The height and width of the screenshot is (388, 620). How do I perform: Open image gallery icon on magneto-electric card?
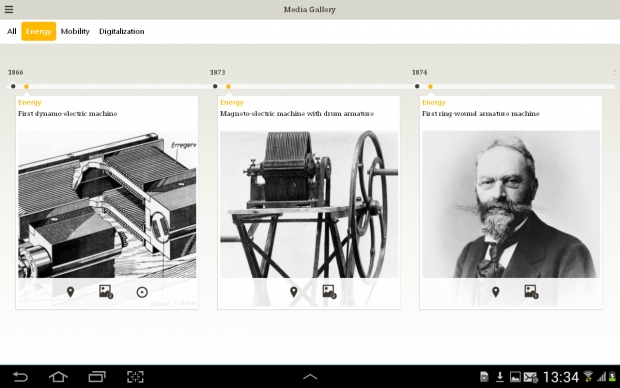[x=329, y=292]
